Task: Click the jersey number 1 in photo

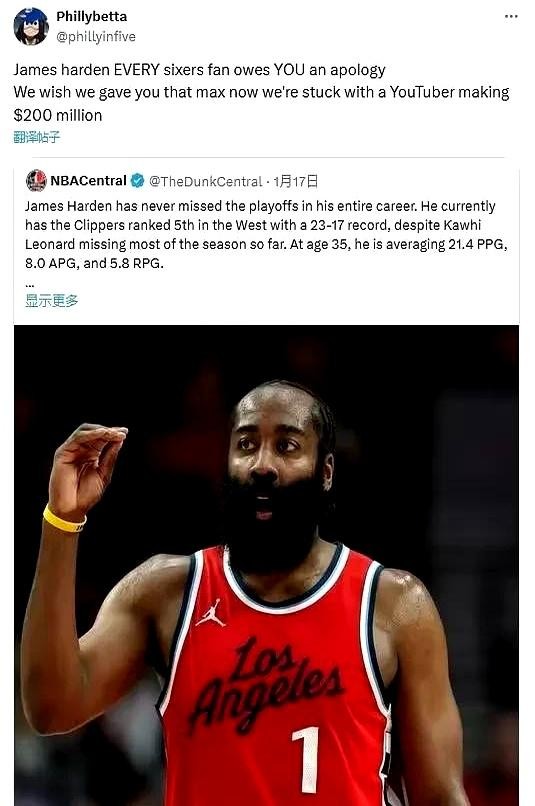Action: click(x=307, y=759)
